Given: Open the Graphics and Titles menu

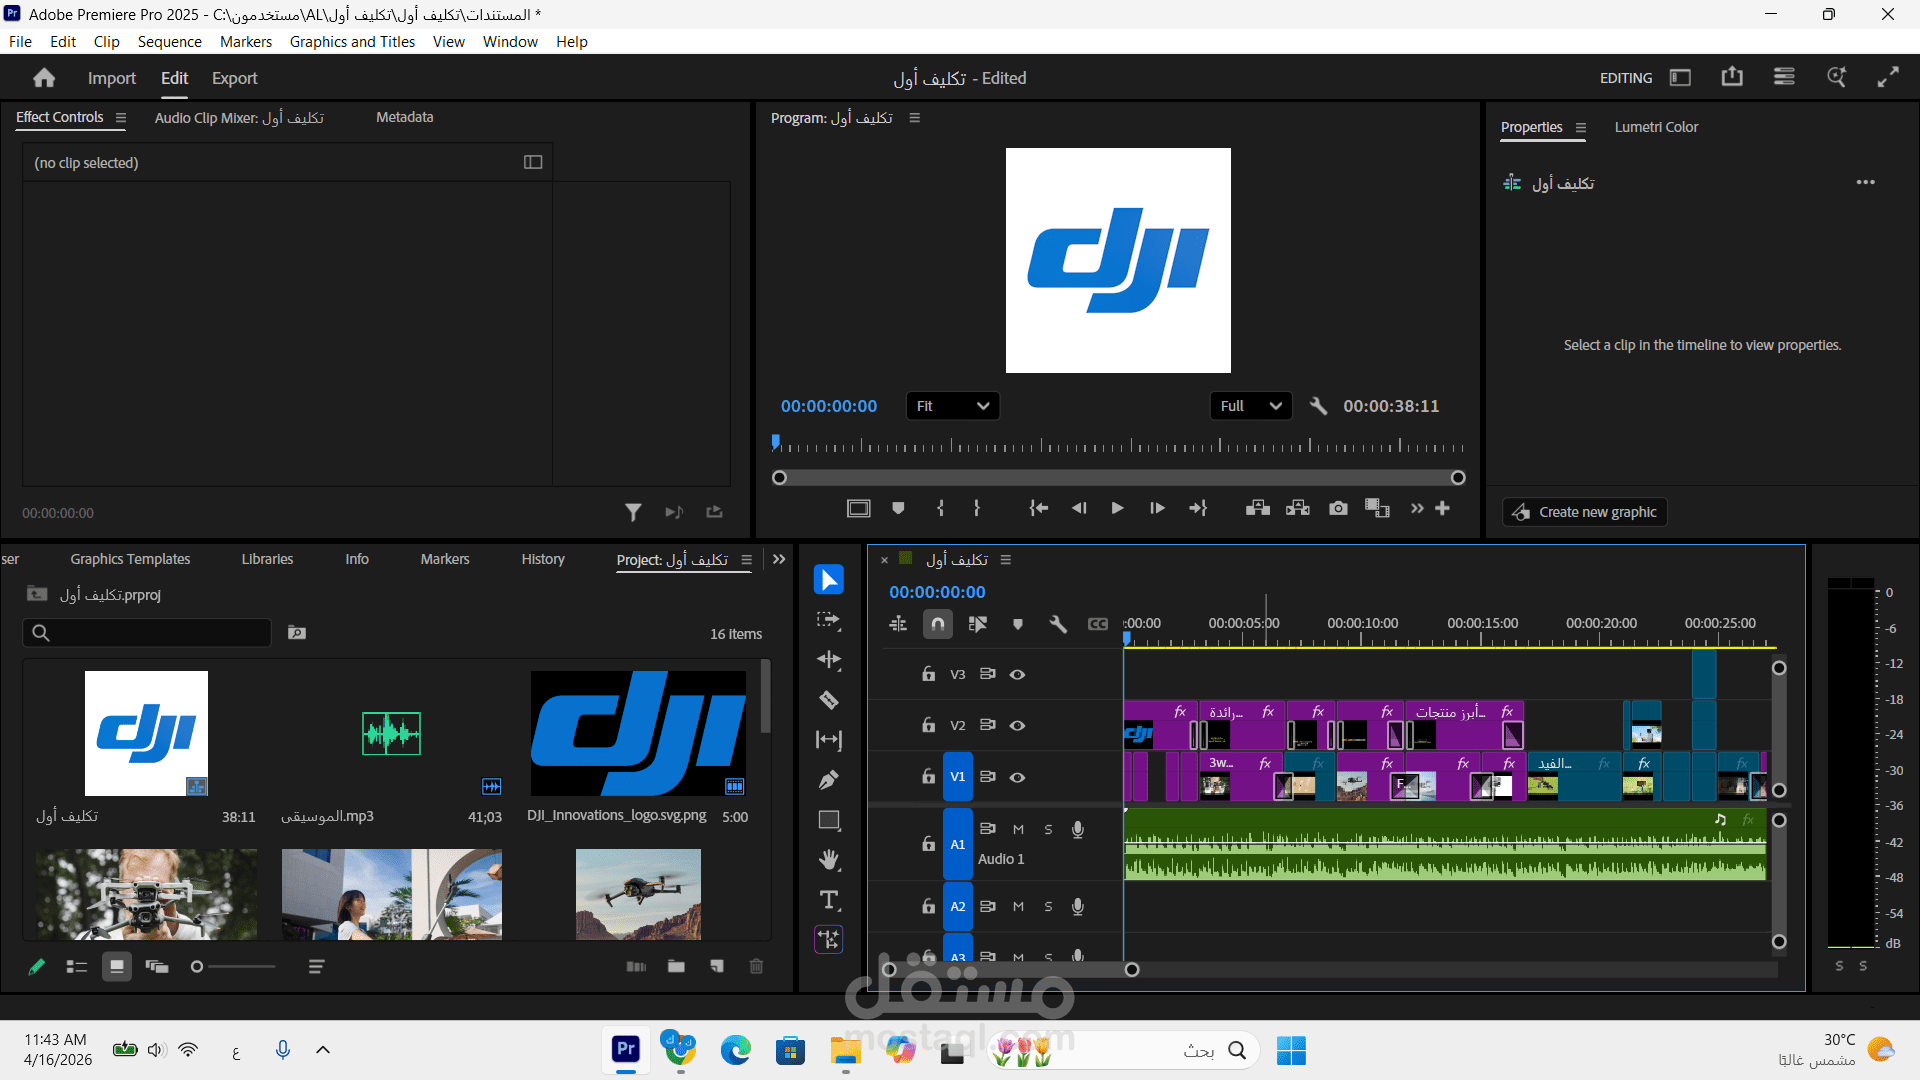Looking at the screenshot, I should tap(352, 42).
